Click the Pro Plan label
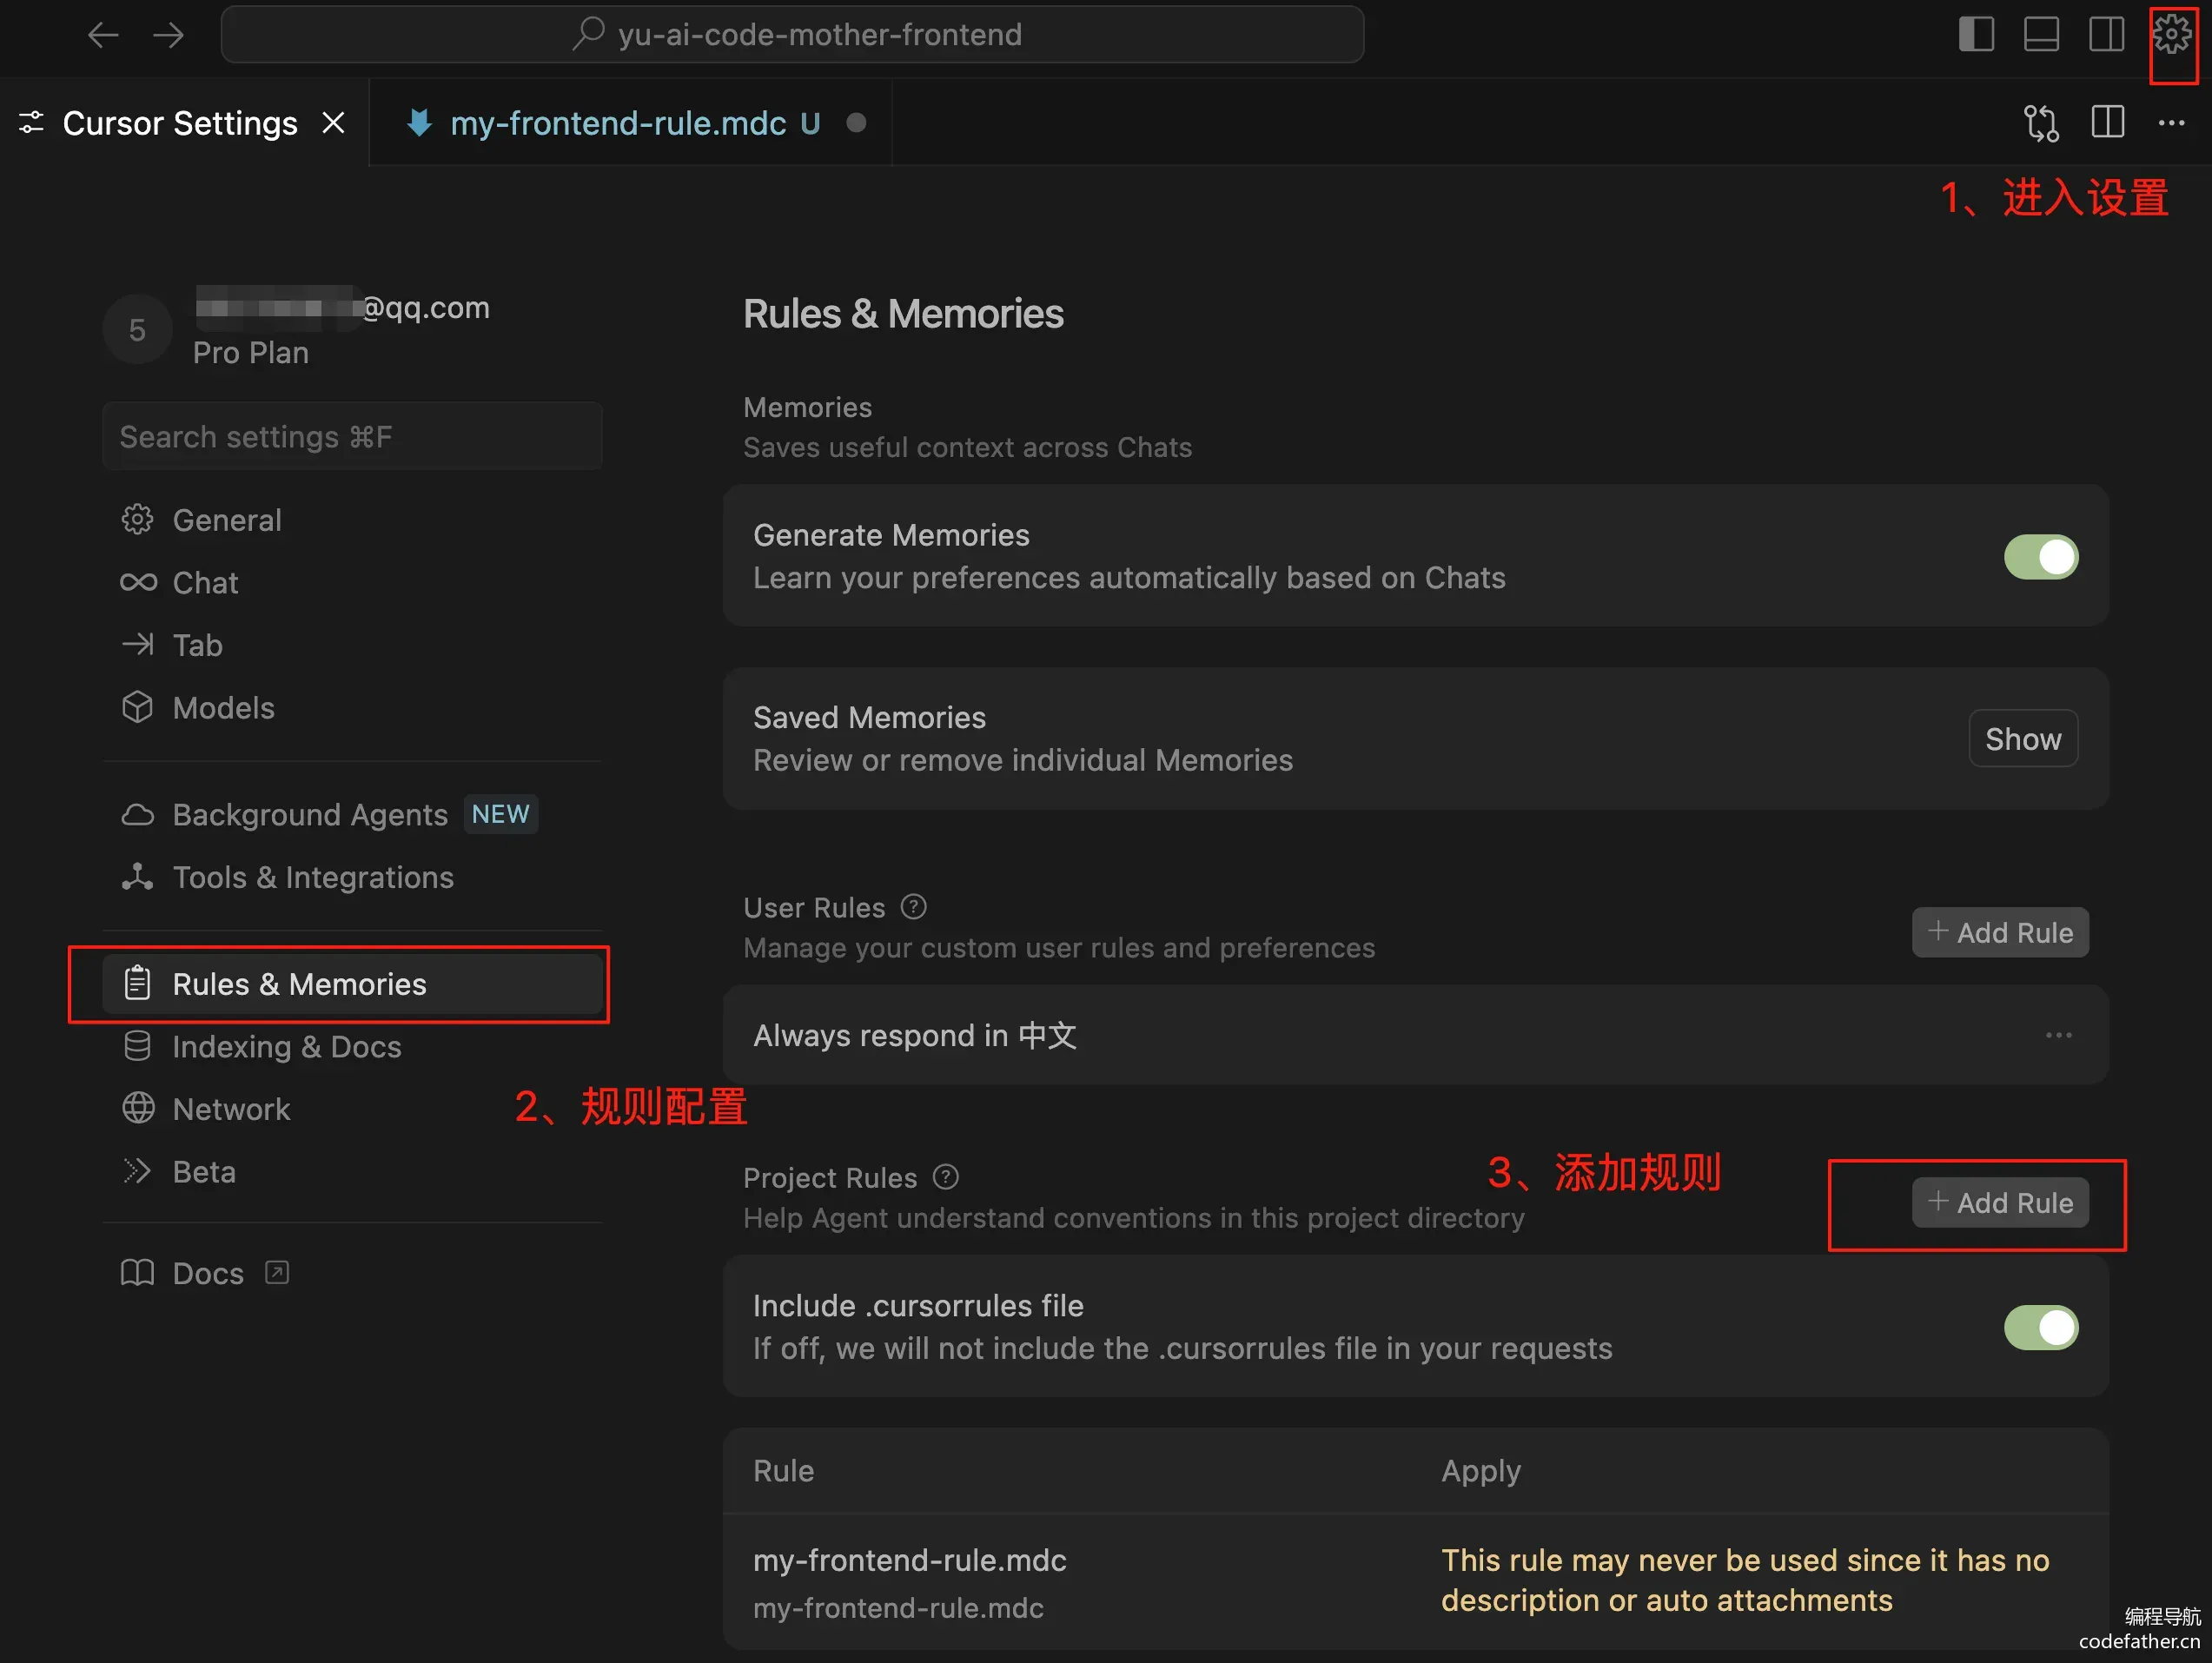 250,353
